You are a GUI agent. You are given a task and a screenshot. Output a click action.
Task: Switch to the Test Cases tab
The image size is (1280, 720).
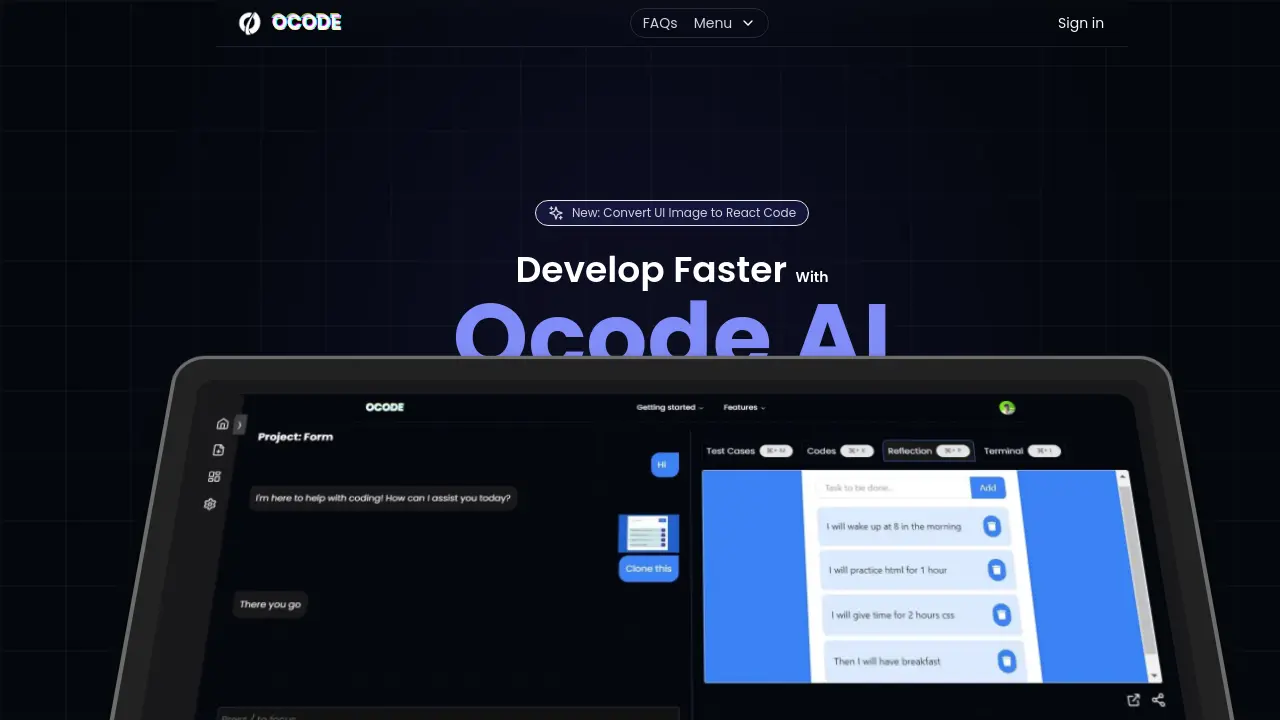tap(748, 451)
